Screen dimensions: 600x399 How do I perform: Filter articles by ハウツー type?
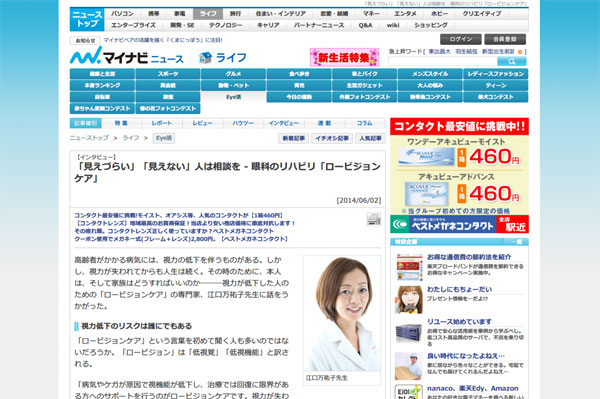pyautogui.click(x=243, y=123)
